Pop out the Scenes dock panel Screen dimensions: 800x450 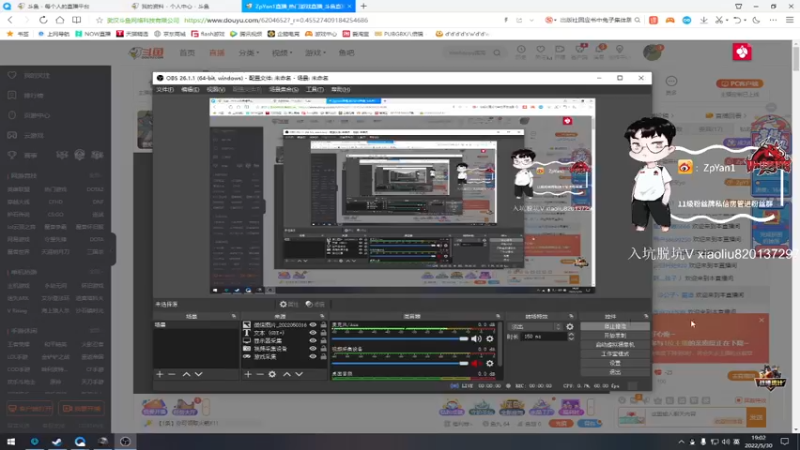234,316
